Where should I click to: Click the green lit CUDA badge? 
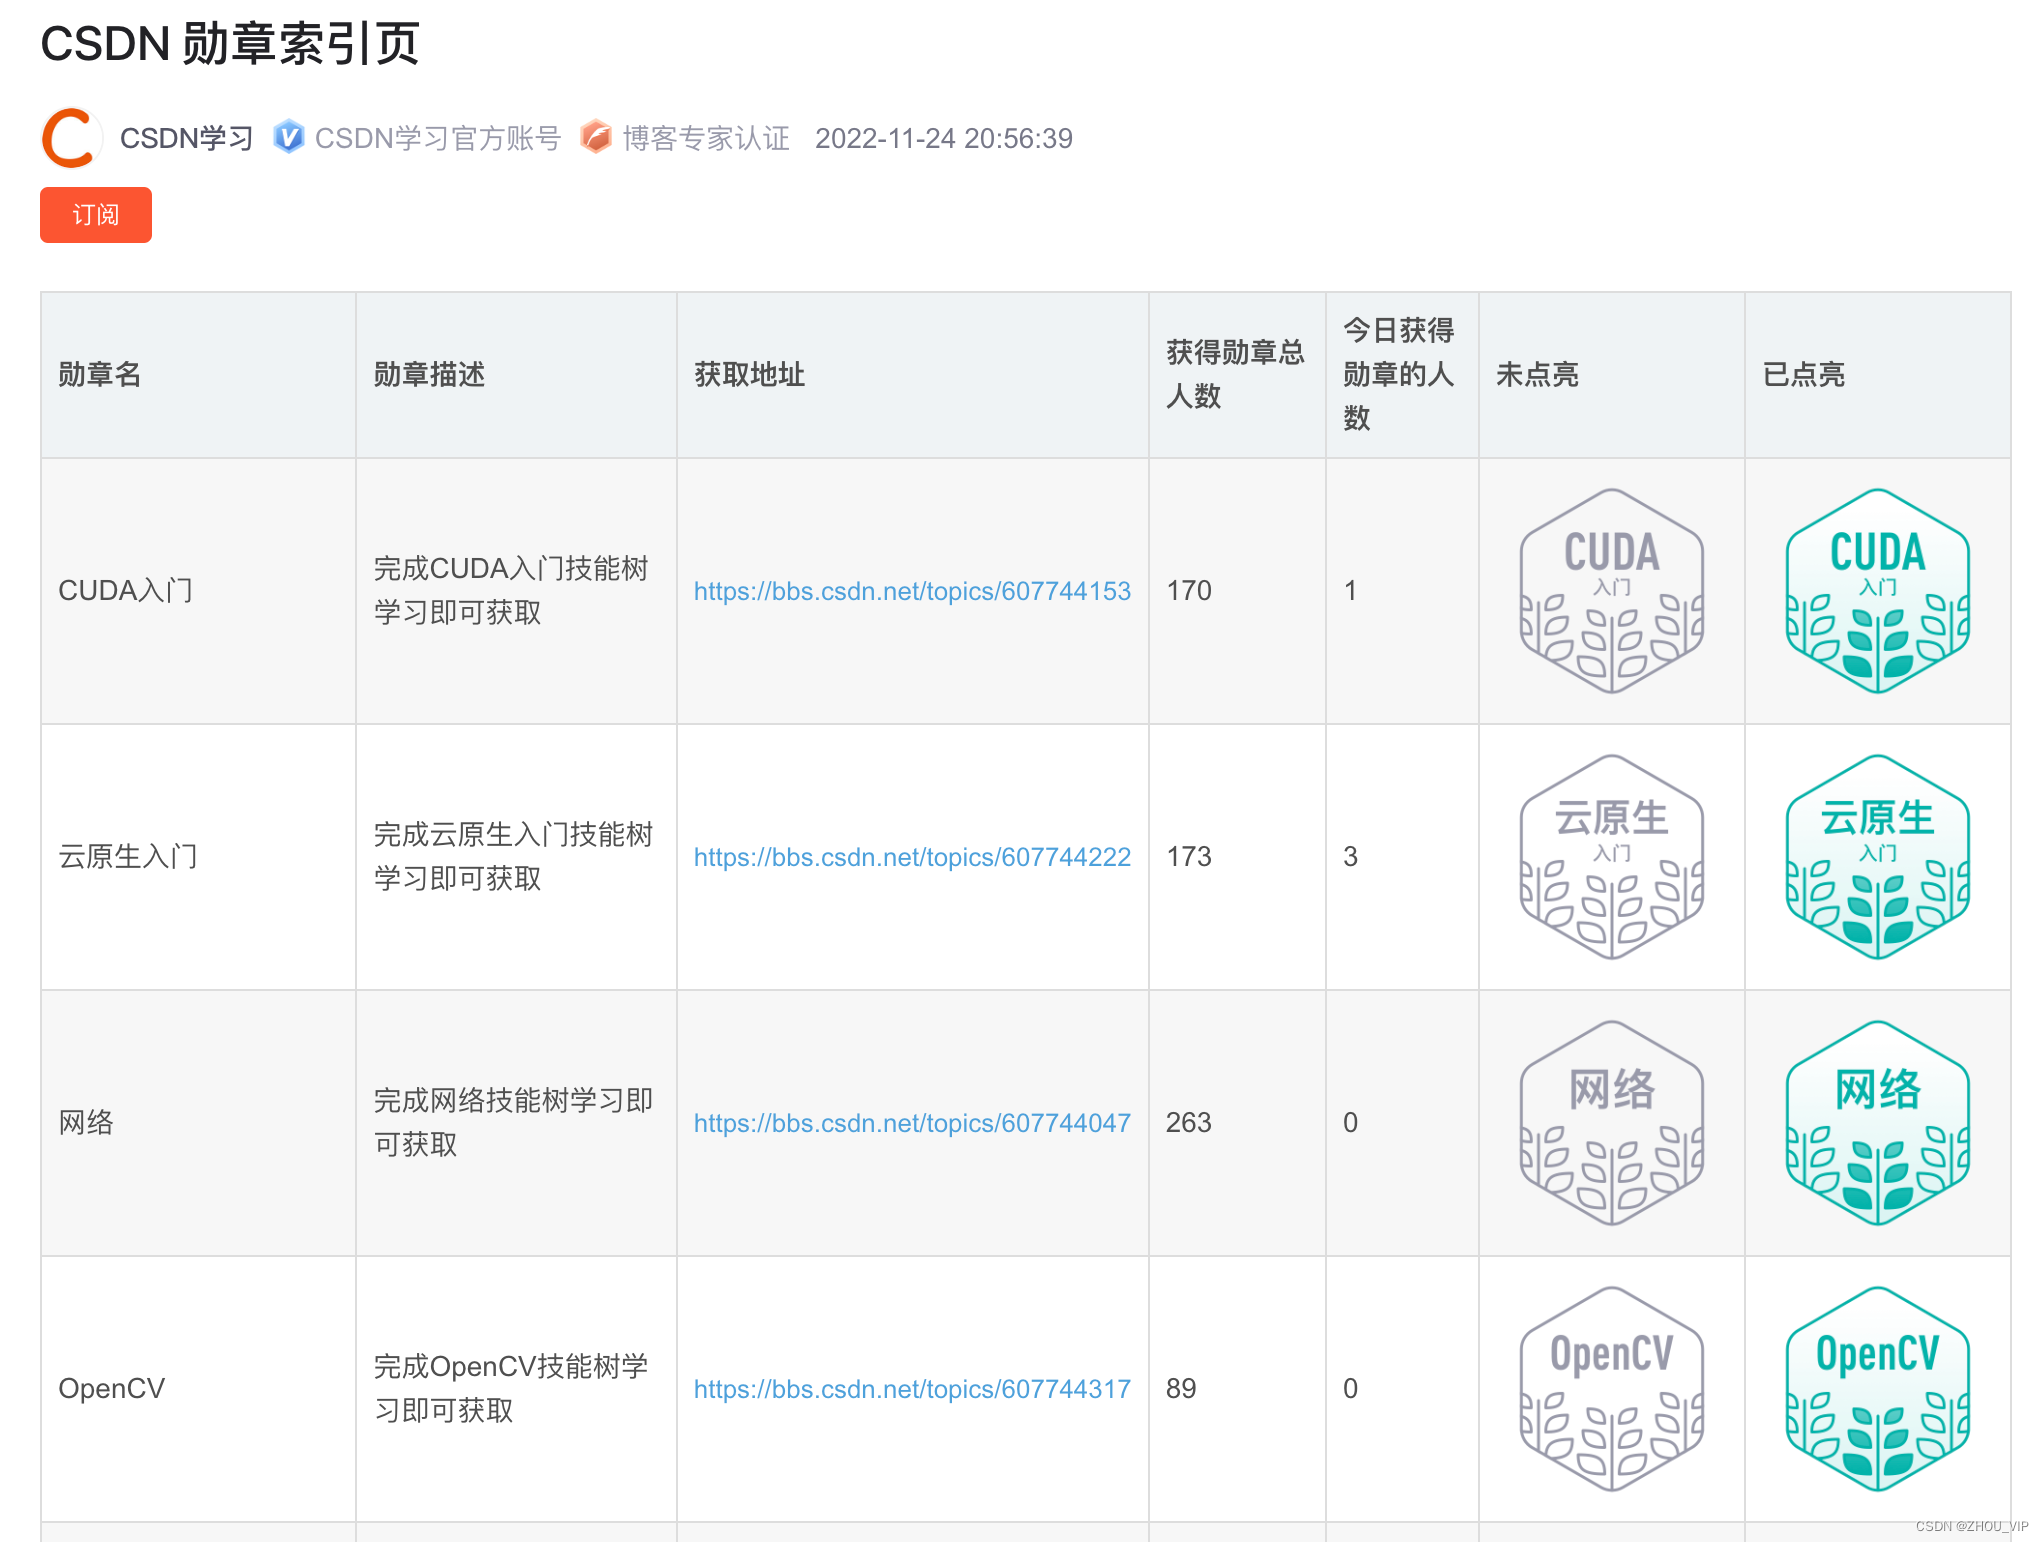(1877, 591)
